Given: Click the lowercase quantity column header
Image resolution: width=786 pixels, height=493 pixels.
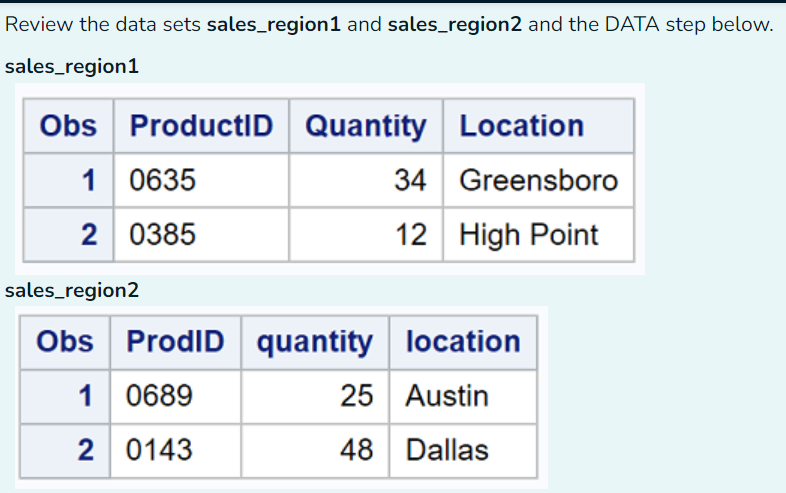Looking at the screenshot, I should coord(315,342).
